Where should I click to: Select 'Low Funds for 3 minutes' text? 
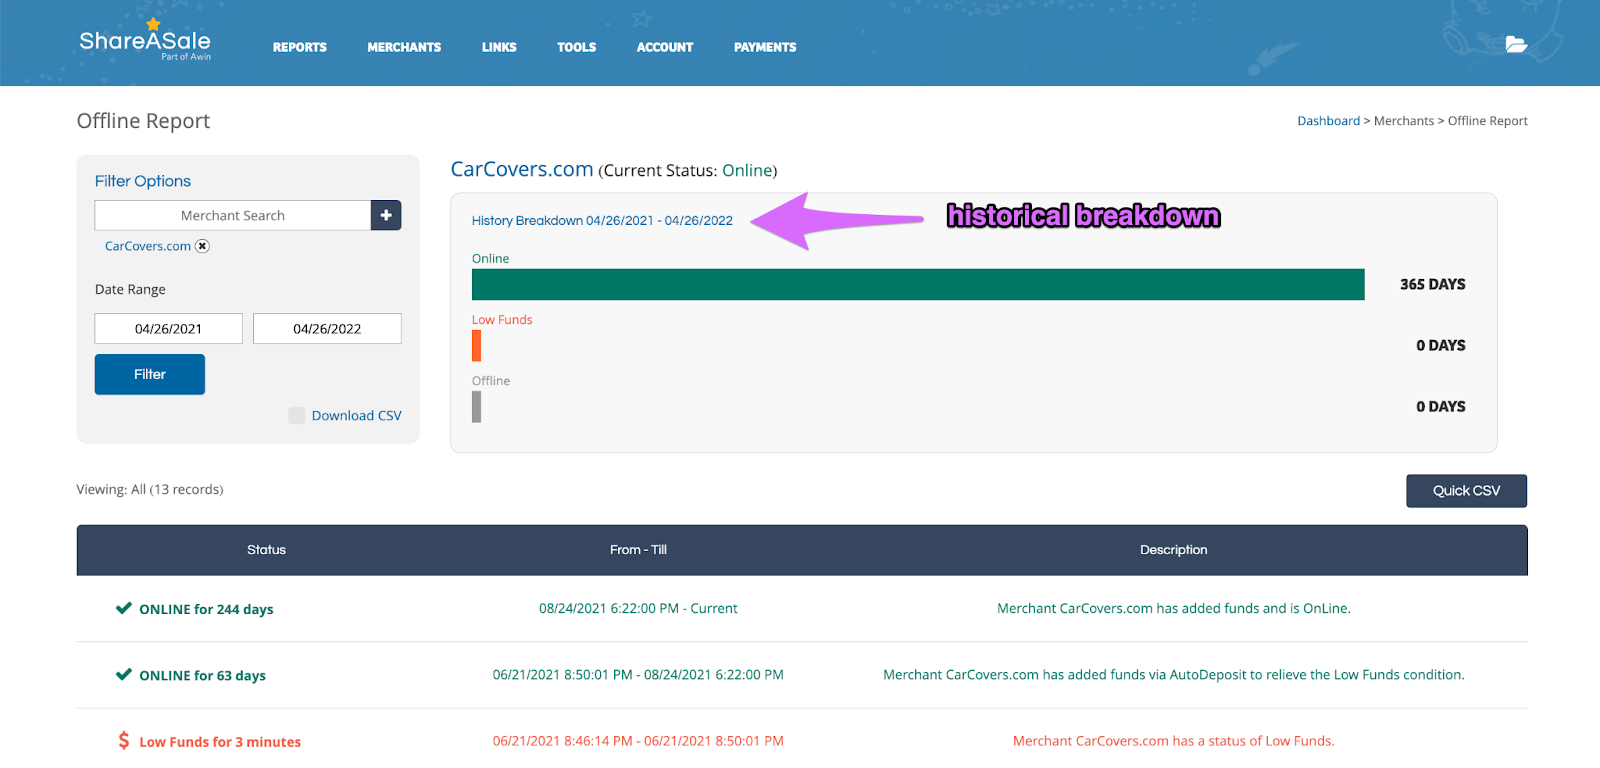pos(220,742)
